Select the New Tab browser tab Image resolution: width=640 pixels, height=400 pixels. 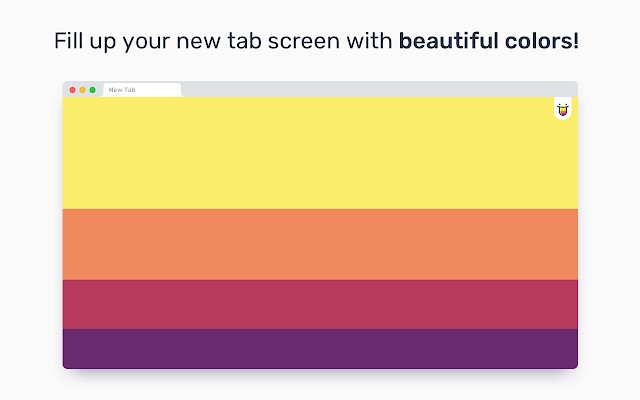click(142, 90)
